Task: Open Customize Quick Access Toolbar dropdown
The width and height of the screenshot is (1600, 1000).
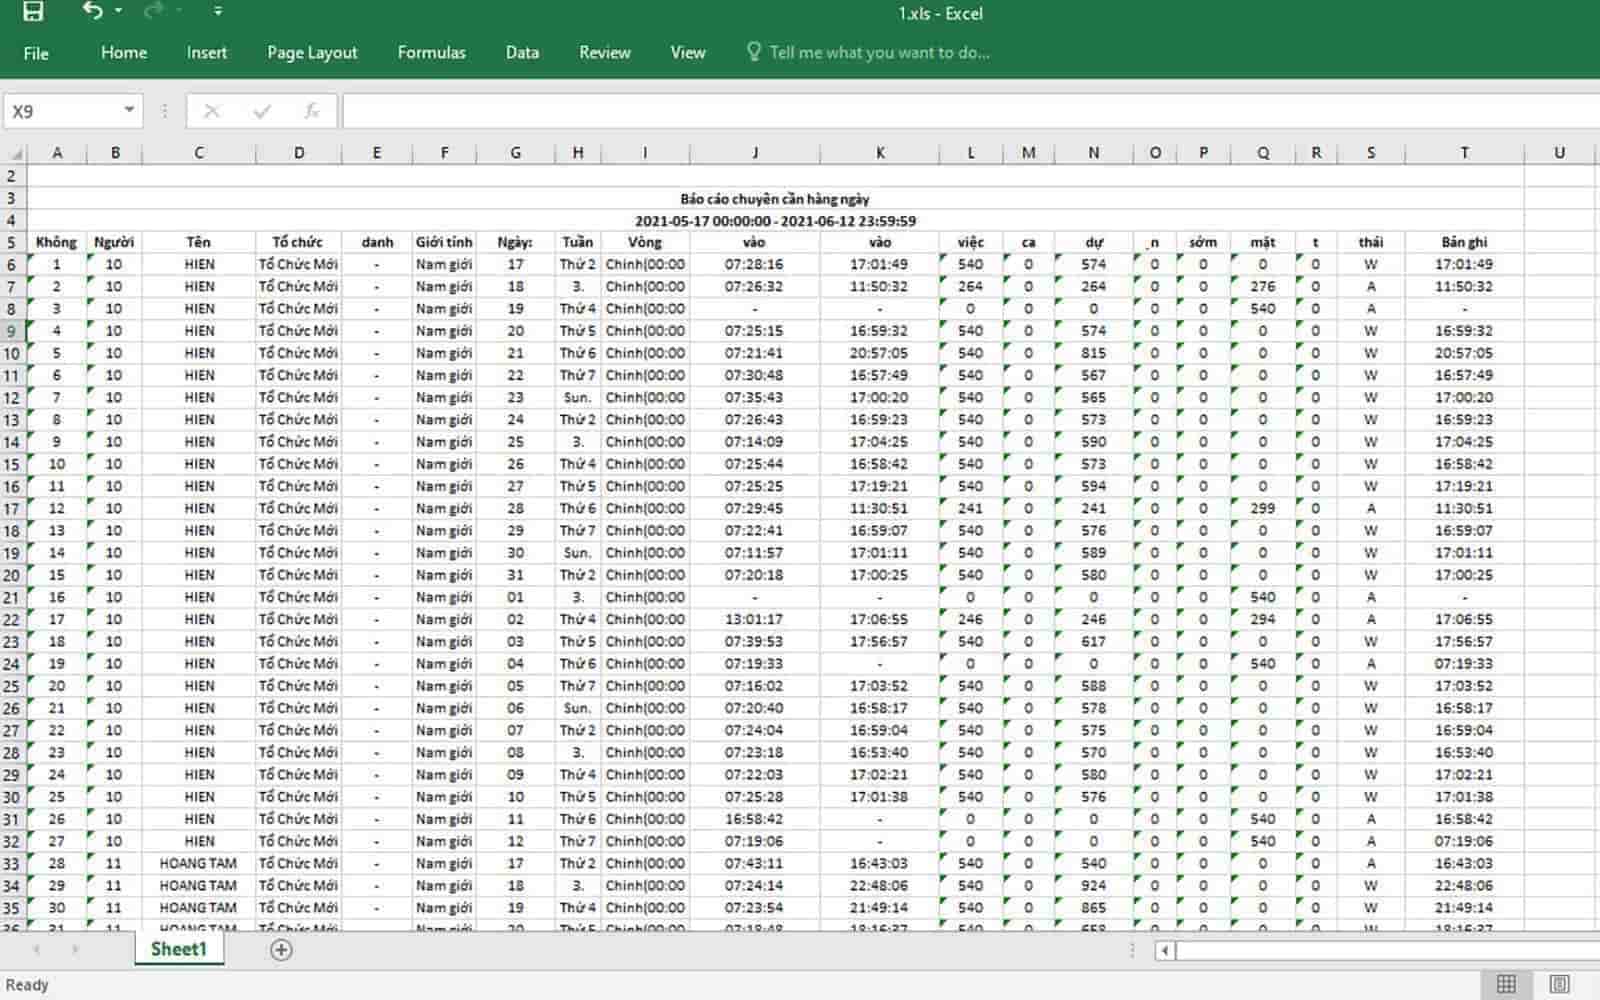Action: 218,12
